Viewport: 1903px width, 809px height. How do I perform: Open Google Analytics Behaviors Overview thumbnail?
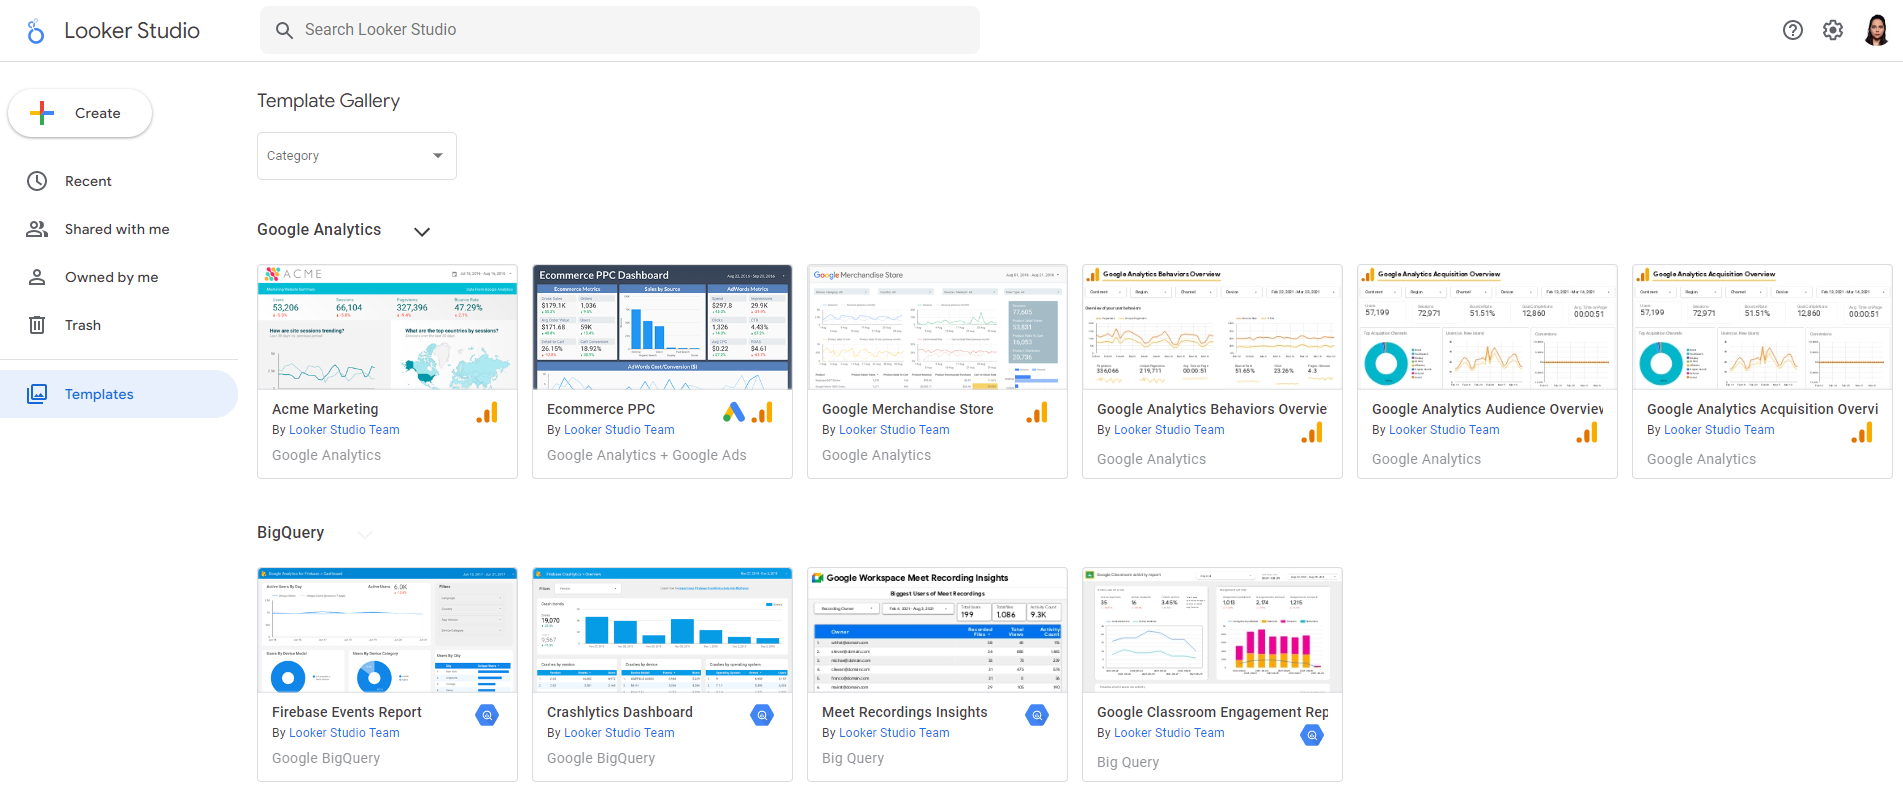click(1212, 327)
